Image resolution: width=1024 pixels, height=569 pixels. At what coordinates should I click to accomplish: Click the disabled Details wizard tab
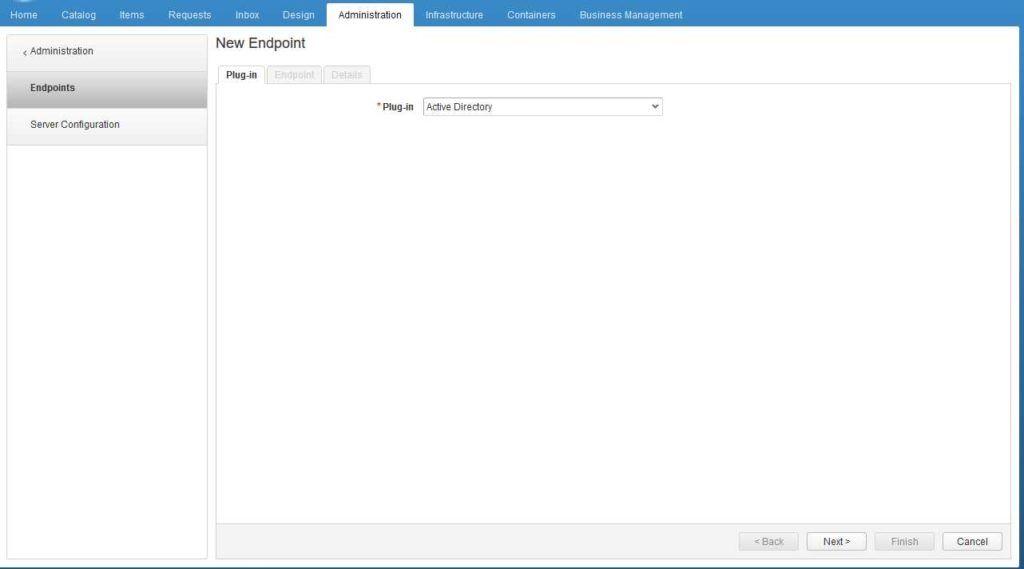(x=347, y=75)
